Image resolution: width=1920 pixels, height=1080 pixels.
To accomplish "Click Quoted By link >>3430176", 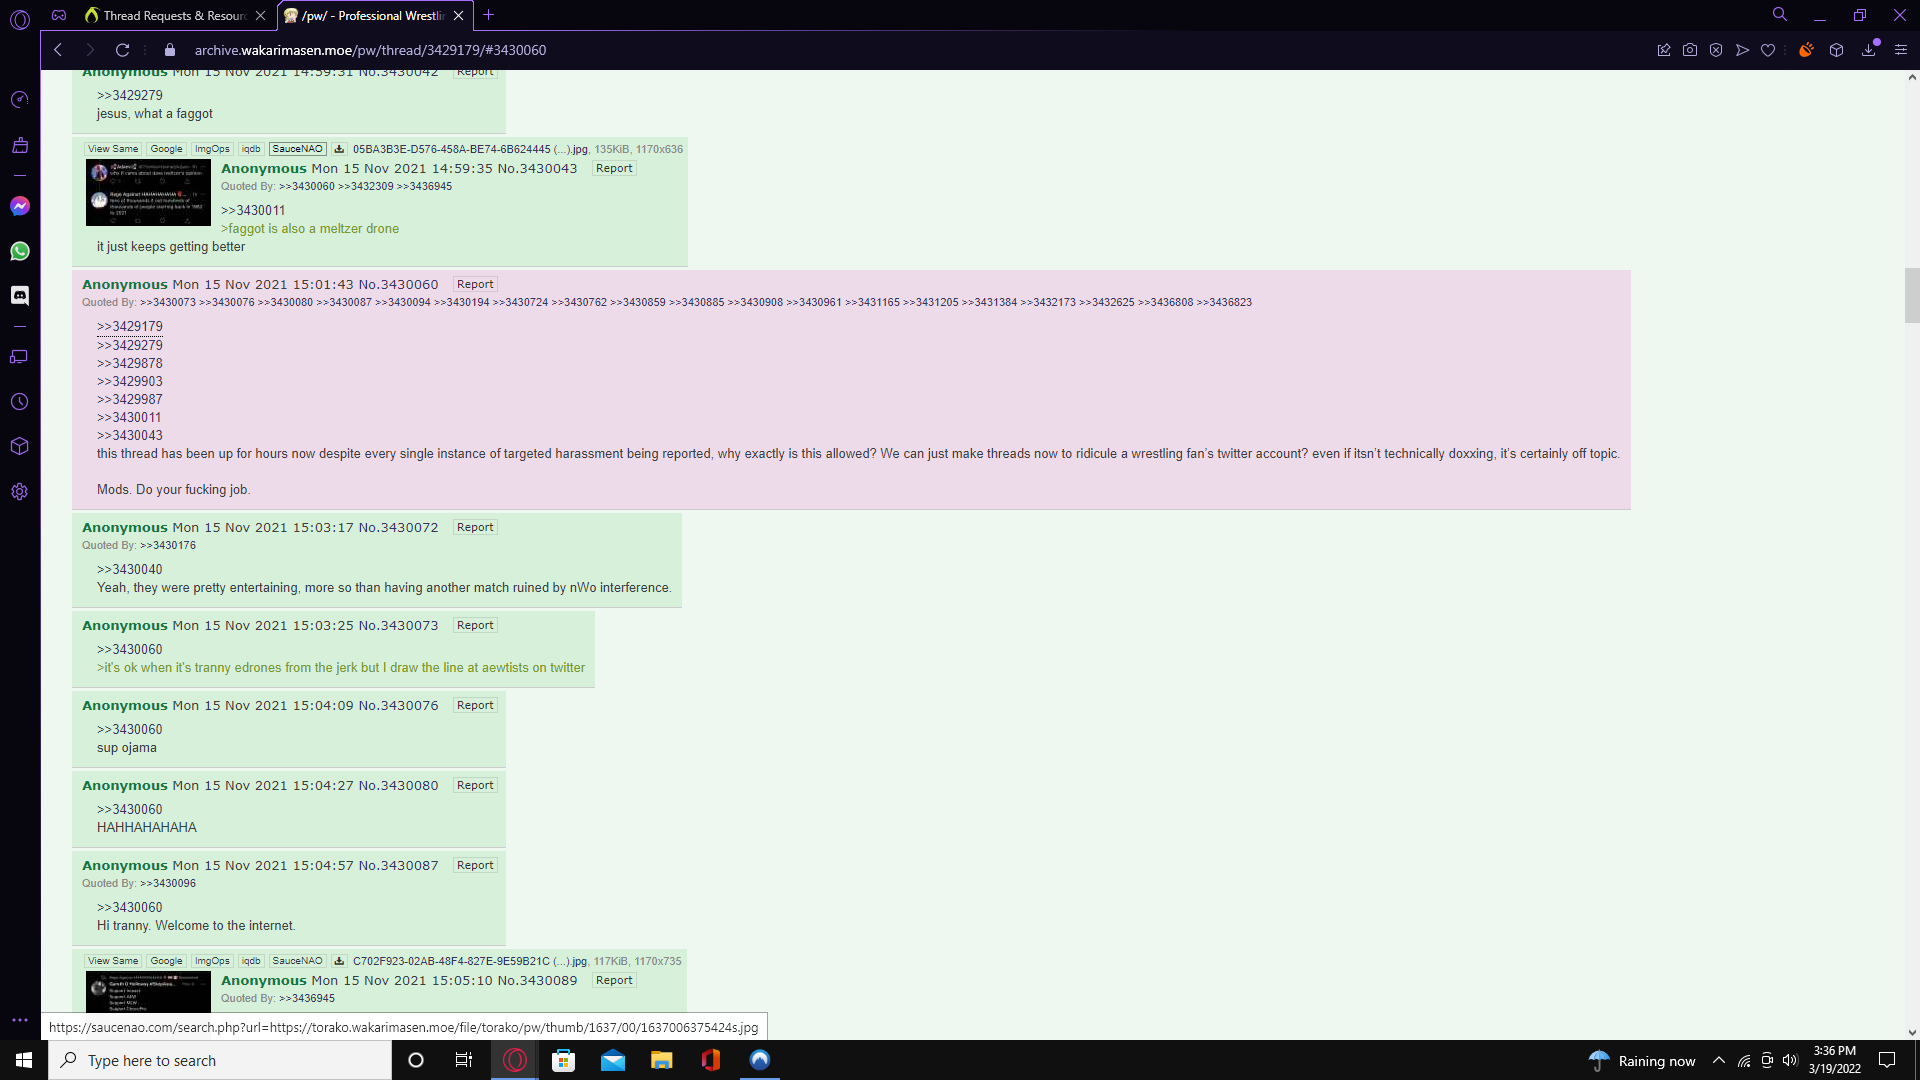I will 168,545.
